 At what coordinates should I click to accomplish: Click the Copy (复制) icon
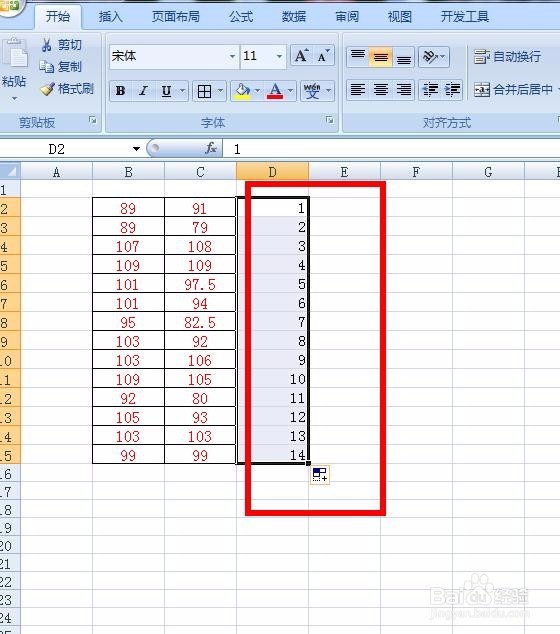47,66
